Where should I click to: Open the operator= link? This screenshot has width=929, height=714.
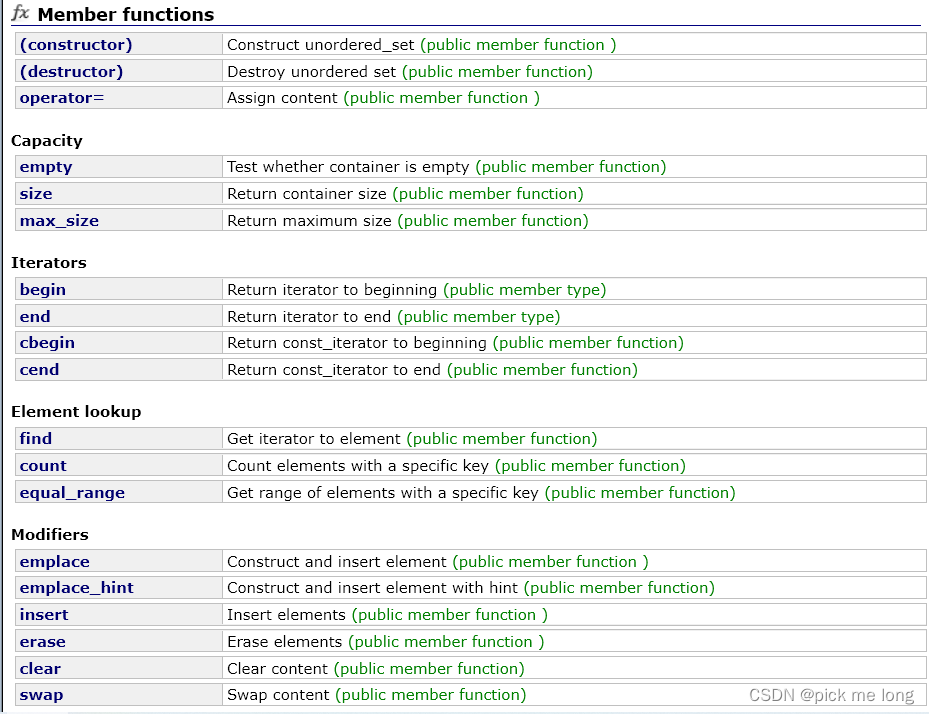[62, 98]
